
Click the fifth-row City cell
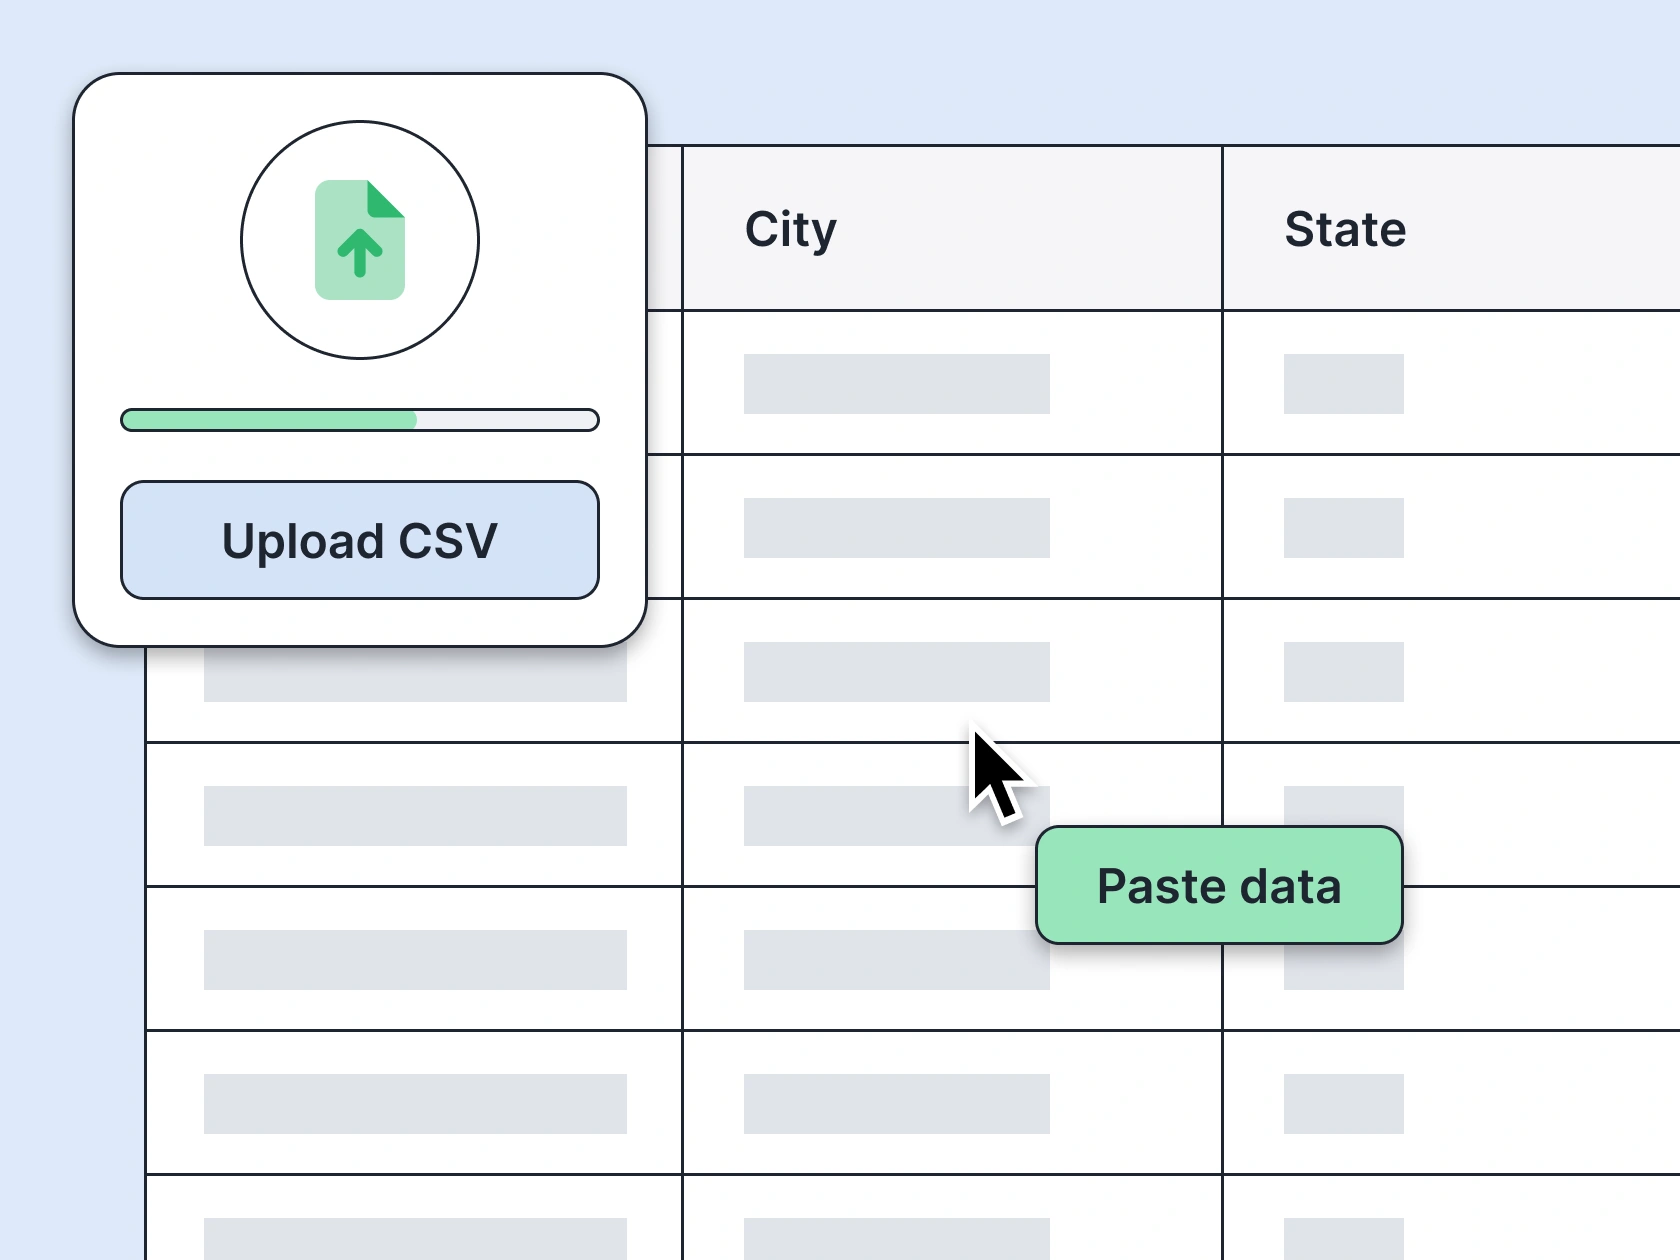880,960
